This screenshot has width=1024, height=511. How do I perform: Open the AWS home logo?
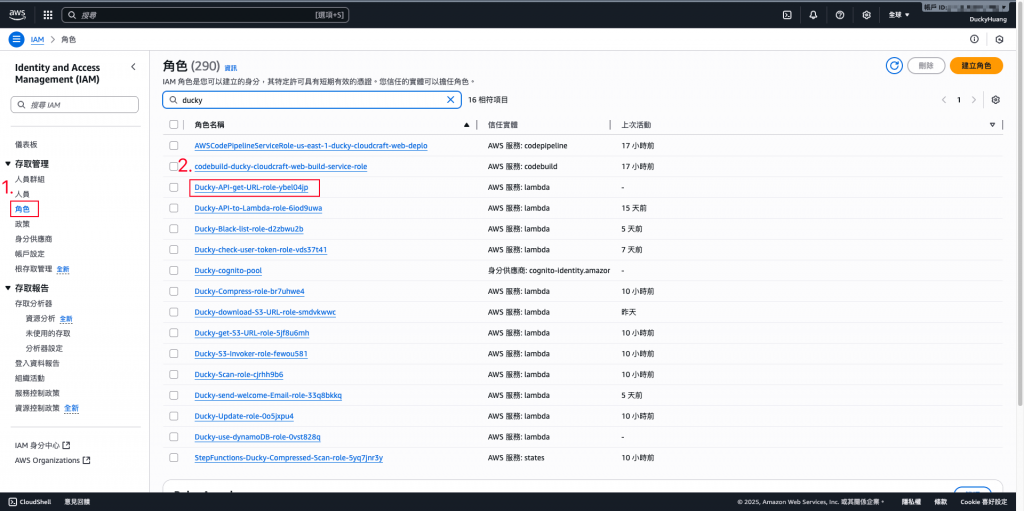[x=17, y=14]
